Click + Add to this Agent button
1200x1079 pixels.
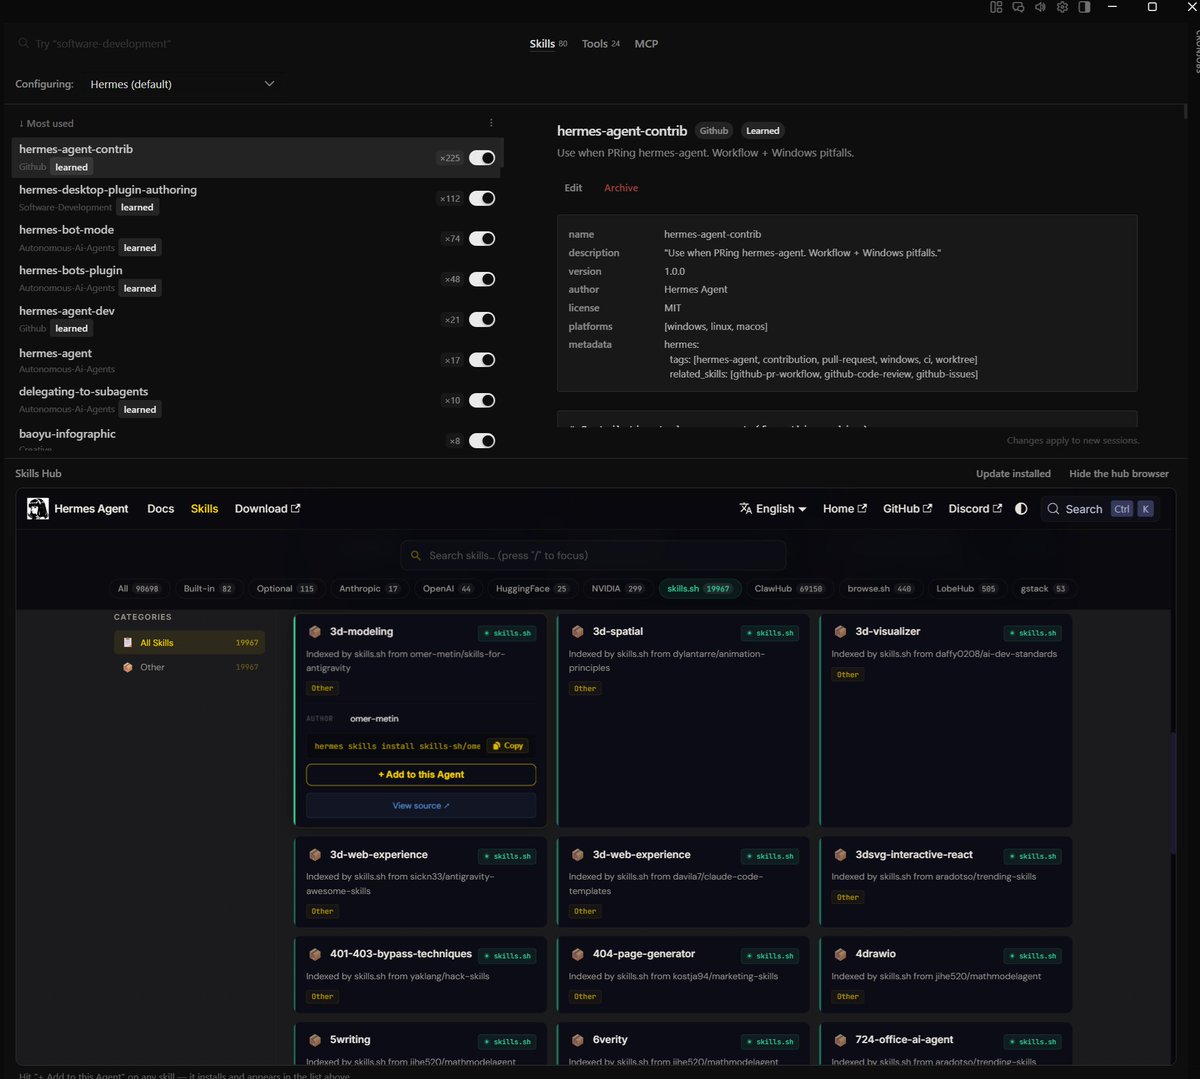(x=421, y=775)
